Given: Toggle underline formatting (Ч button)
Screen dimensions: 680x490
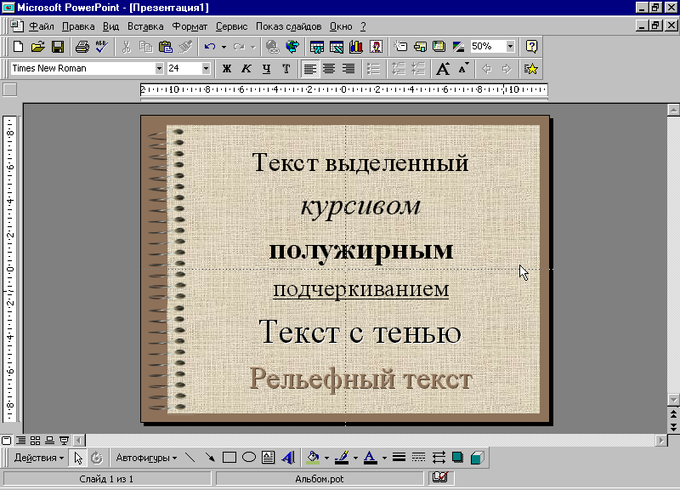Looking at the screenshot, I should pyautogui.click(x=267, y=69).
